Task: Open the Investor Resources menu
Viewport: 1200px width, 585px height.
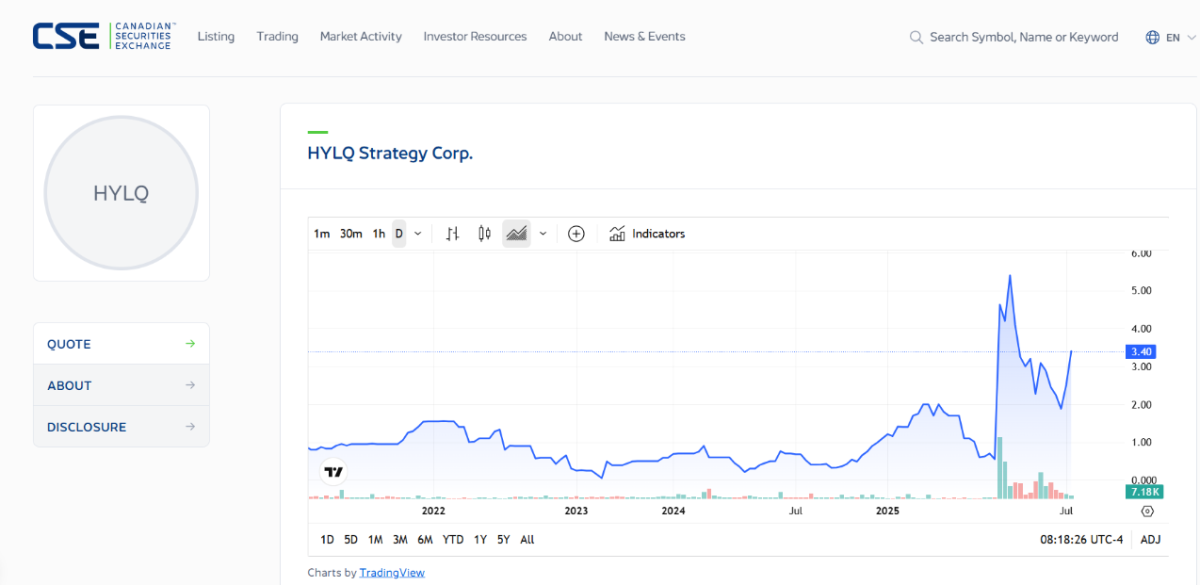Action: [x=475, y=37]
